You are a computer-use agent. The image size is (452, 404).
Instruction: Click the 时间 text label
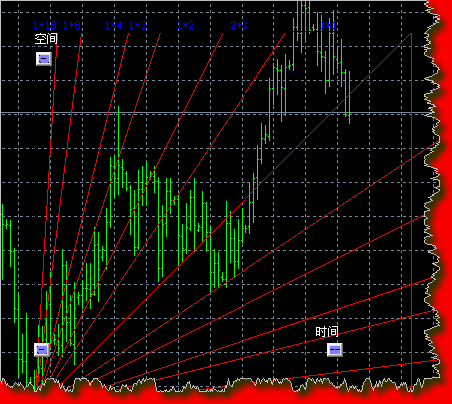pos(327,332)
